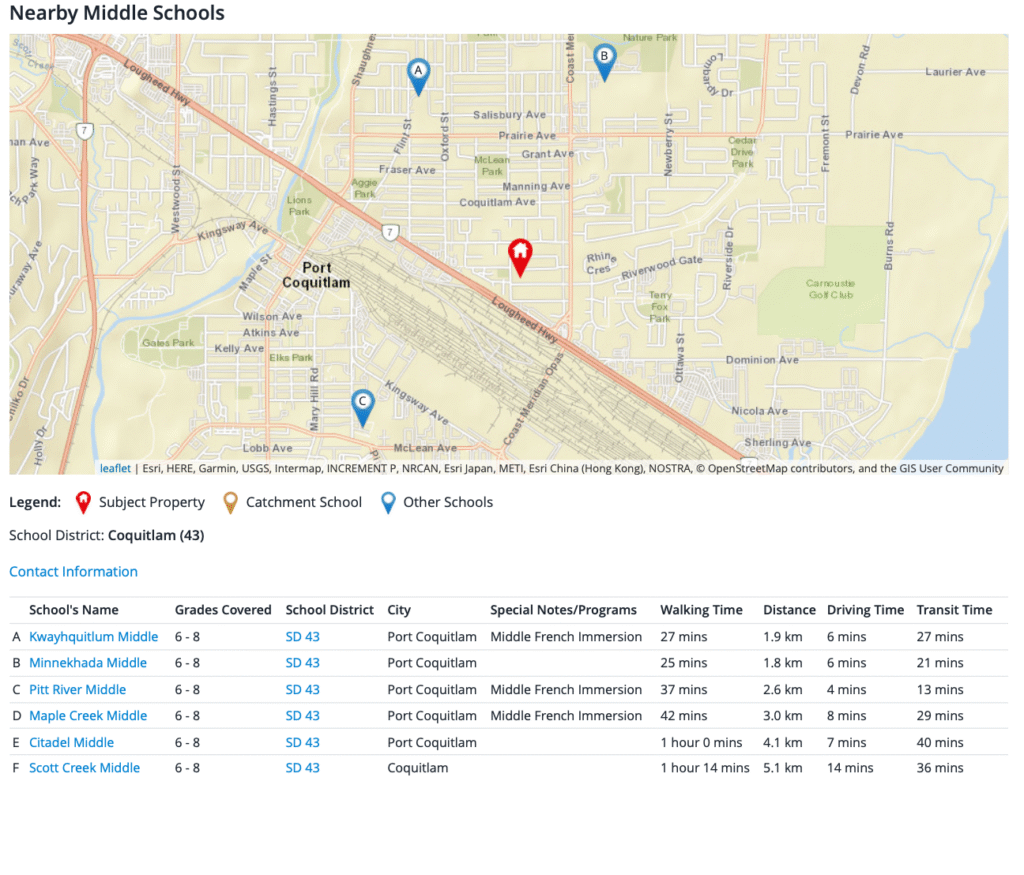Image resolution: width=1024 pixels, height=875 pixels.
Task: Click Carnoustie Golf Club area on map
Action: [x=829, y=289]
